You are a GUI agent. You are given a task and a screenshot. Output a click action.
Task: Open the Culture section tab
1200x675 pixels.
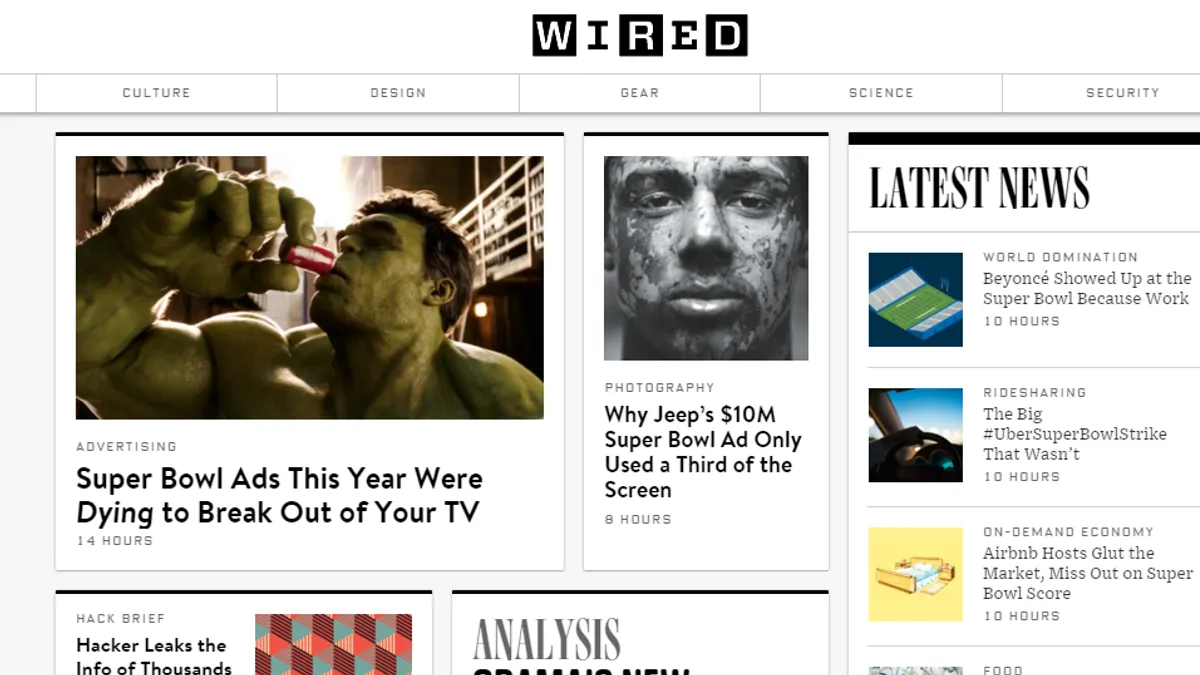[157, 93]
